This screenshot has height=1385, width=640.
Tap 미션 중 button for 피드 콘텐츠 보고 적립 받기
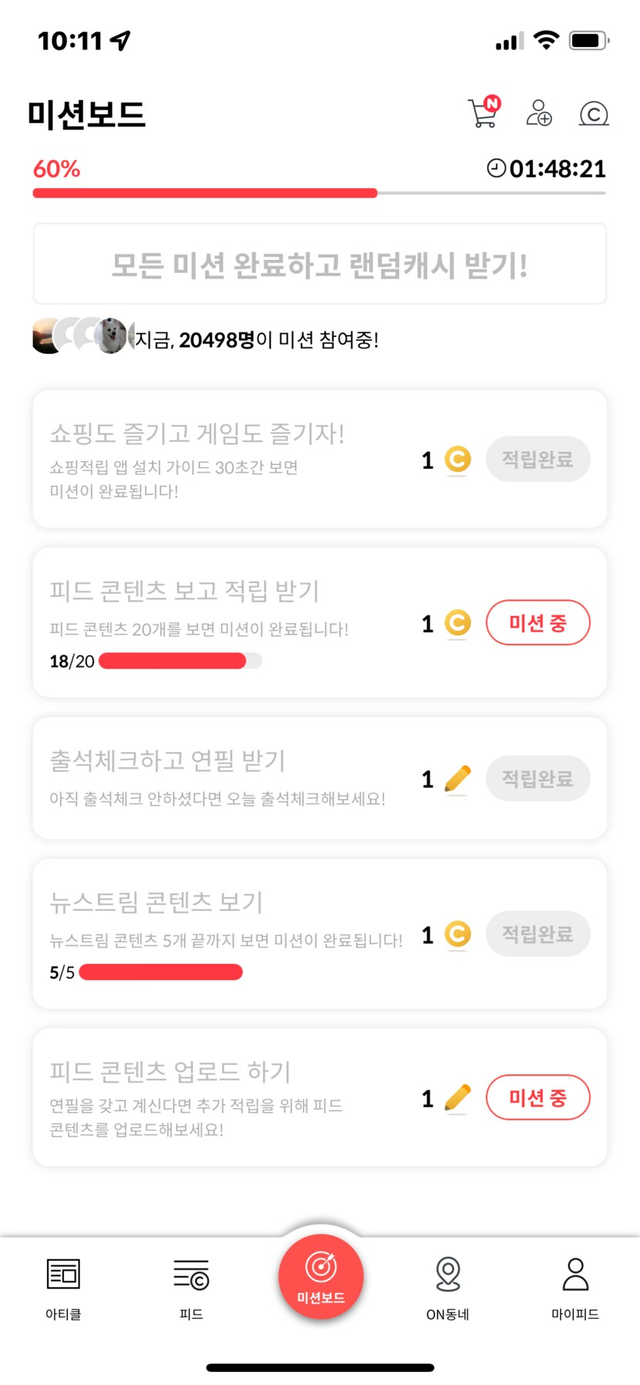tap(538, 624)
